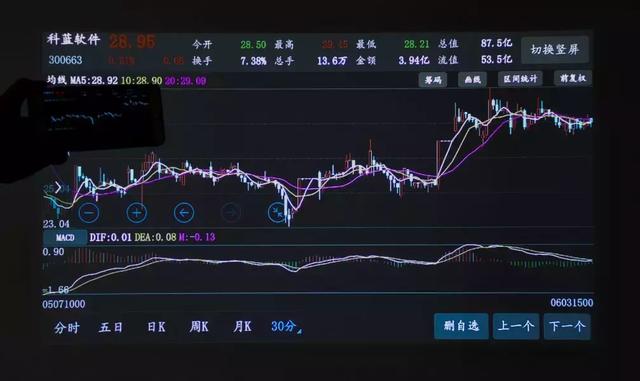Open the 筹码 chip distribution view
The width and height of the screenshot is (640, 381).
433,80
